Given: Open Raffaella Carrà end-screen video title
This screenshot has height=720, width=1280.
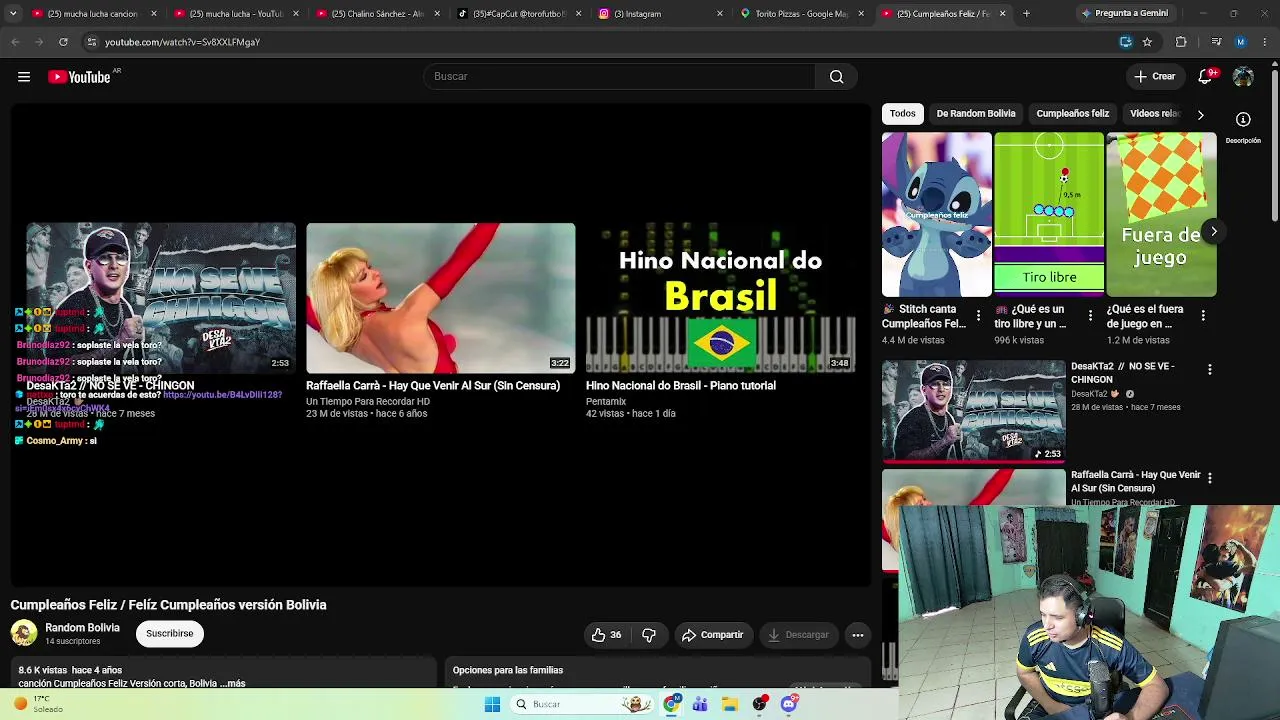Looking at the screenshot, I should pyautogui.click(x=433, y=386).
